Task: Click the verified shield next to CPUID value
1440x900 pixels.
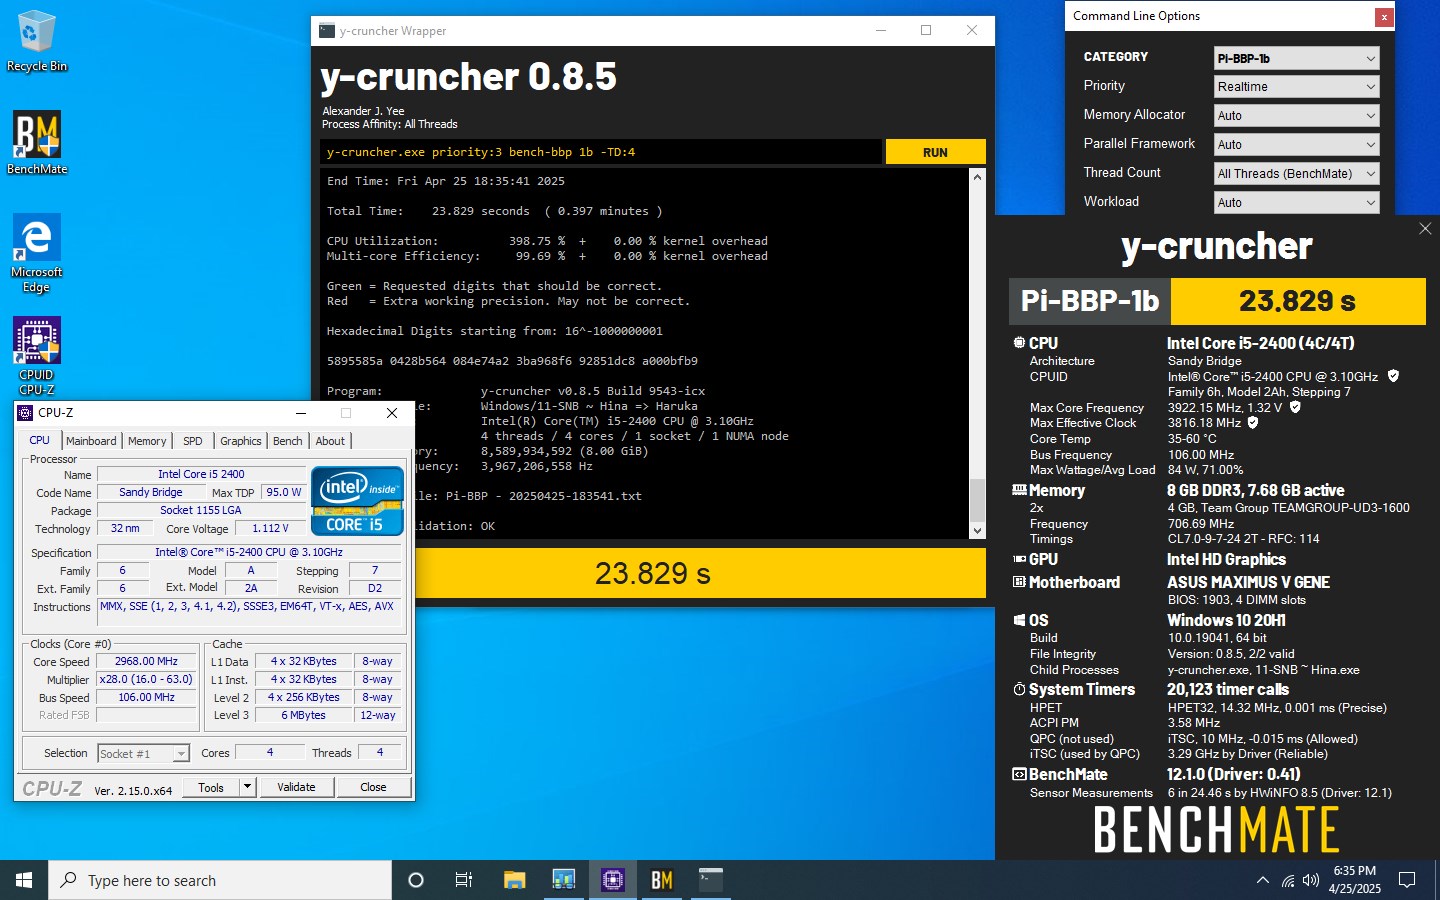Action: pos(1393,376)
